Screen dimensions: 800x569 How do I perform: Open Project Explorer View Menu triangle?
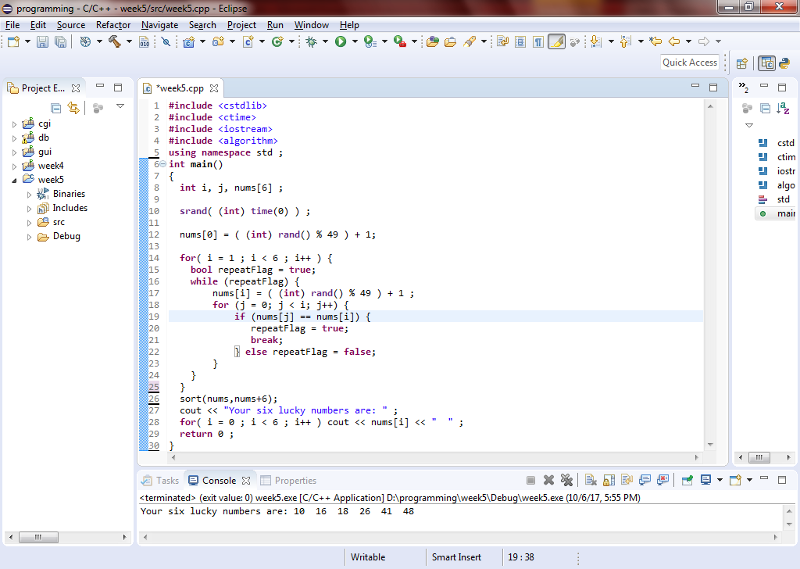[x=120, y=107]
